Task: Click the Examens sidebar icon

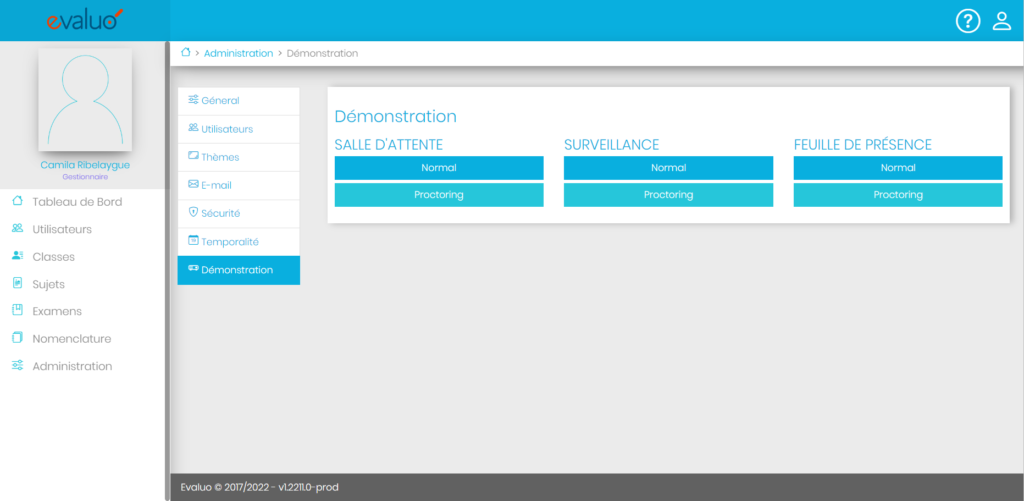Action: click(x=17, y=311)
